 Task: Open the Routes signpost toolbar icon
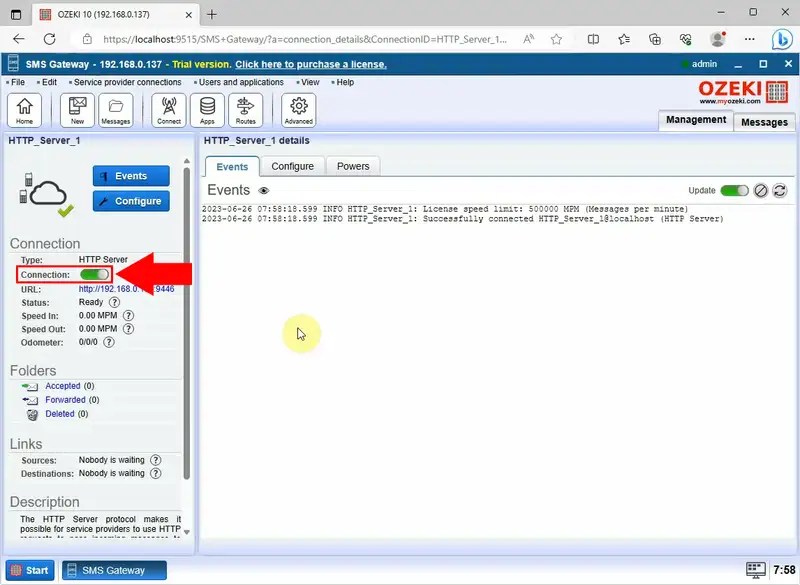point(245,110)
